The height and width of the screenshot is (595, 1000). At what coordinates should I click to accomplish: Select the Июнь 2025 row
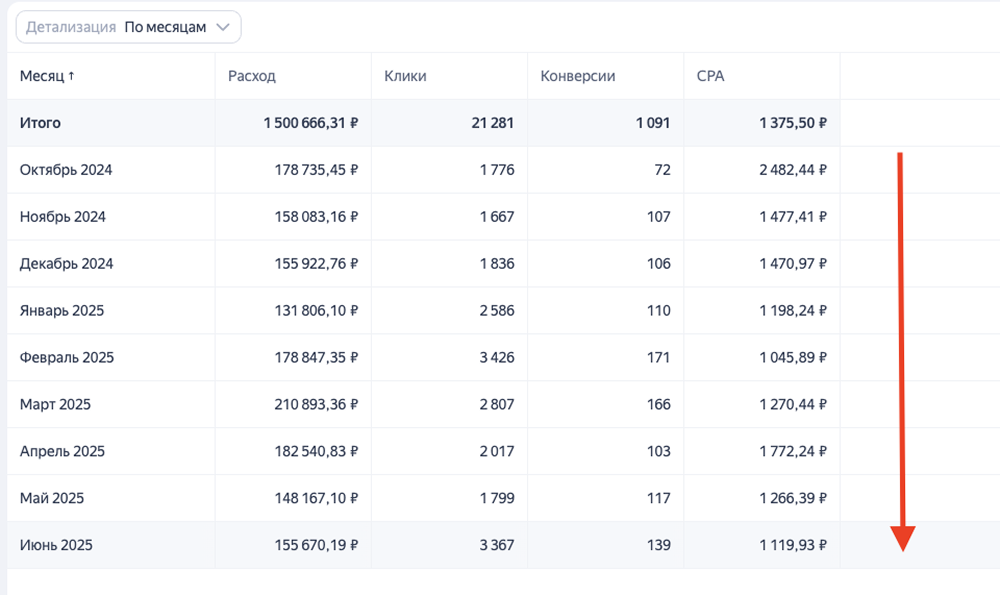56,546
